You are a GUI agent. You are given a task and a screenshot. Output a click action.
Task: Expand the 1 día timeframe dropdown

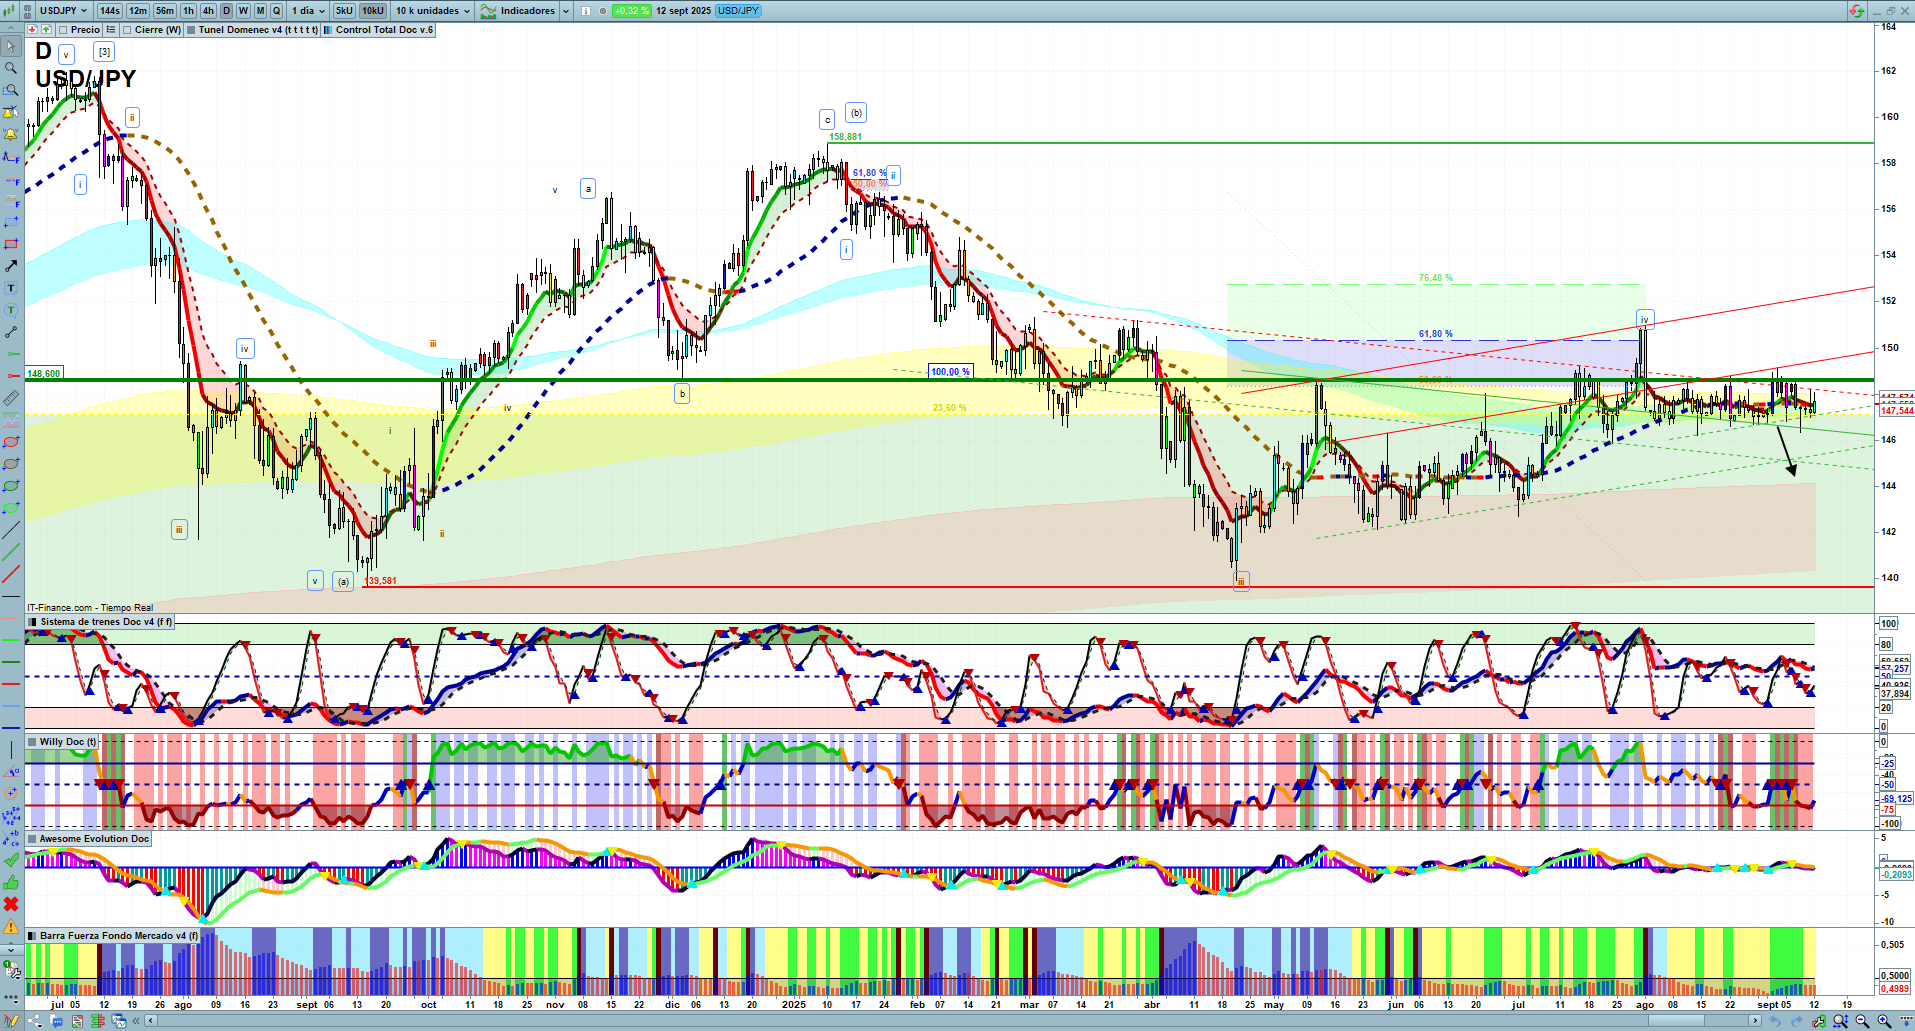[x=308, y=11]
